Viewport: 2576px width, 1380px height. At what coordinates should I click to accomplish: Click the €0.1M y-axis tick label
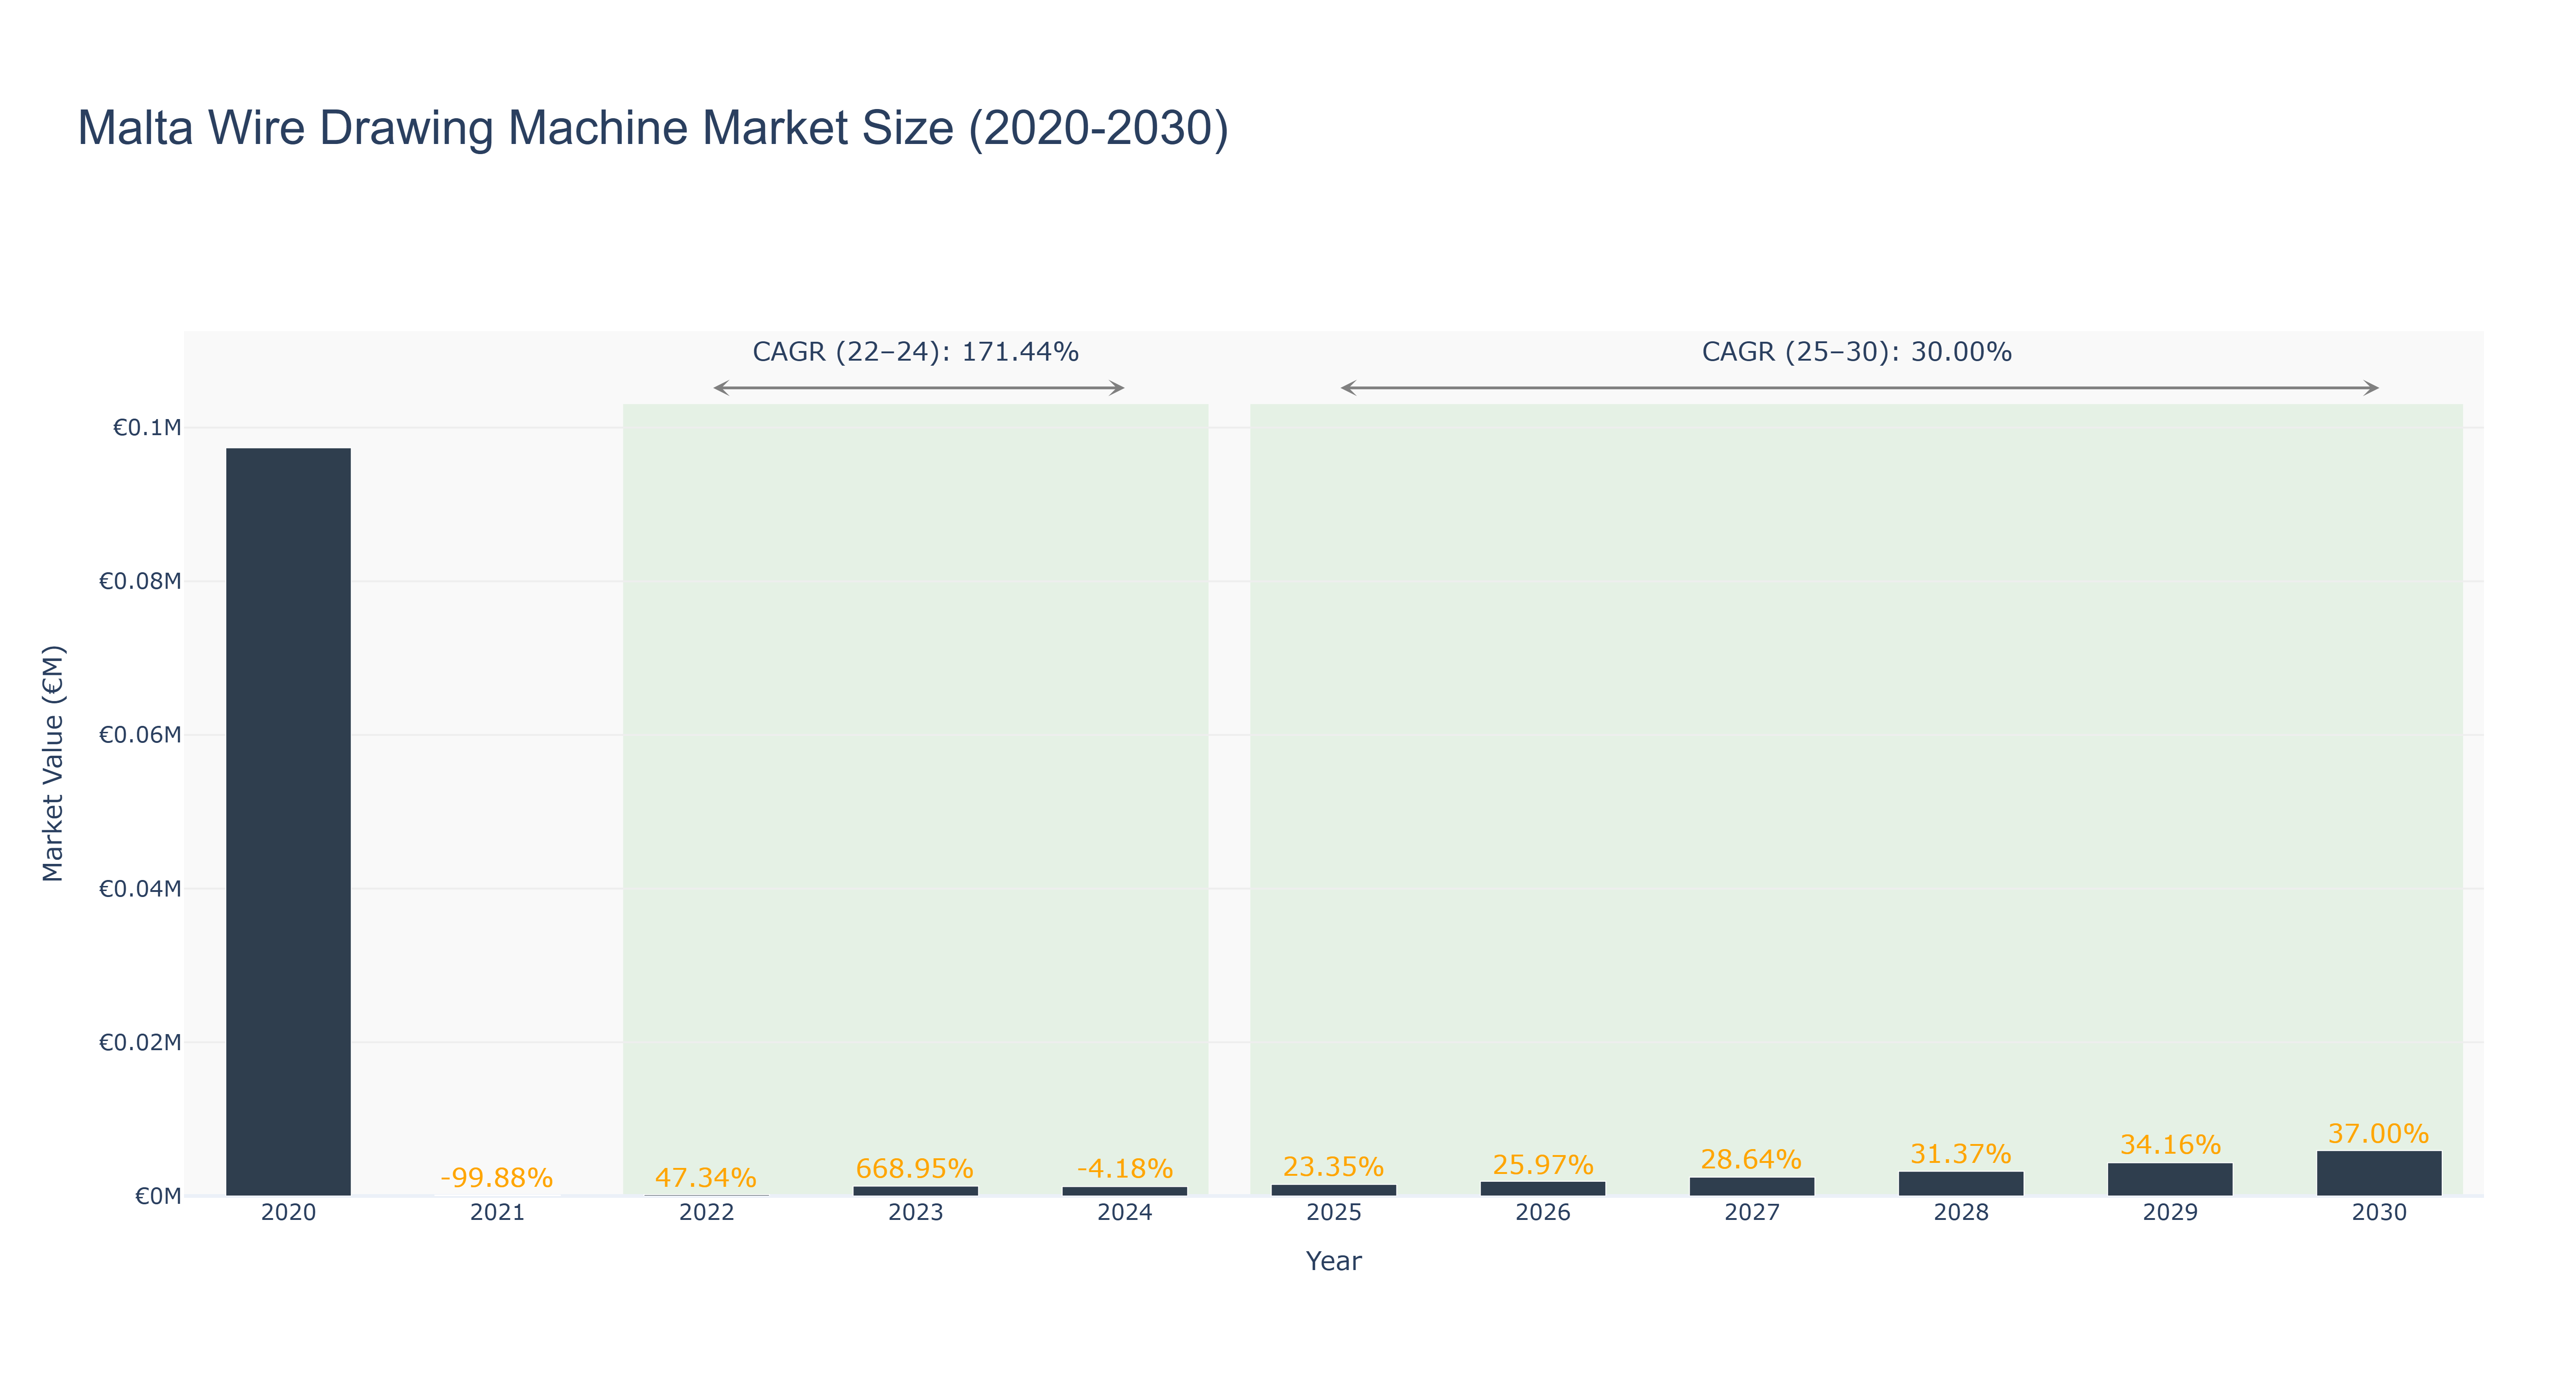(x=147, y=428)
